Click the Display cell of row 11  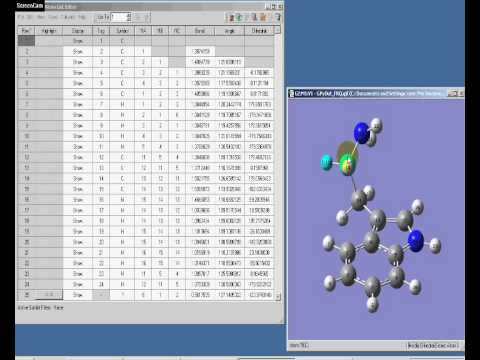click(x=78, y=147)
